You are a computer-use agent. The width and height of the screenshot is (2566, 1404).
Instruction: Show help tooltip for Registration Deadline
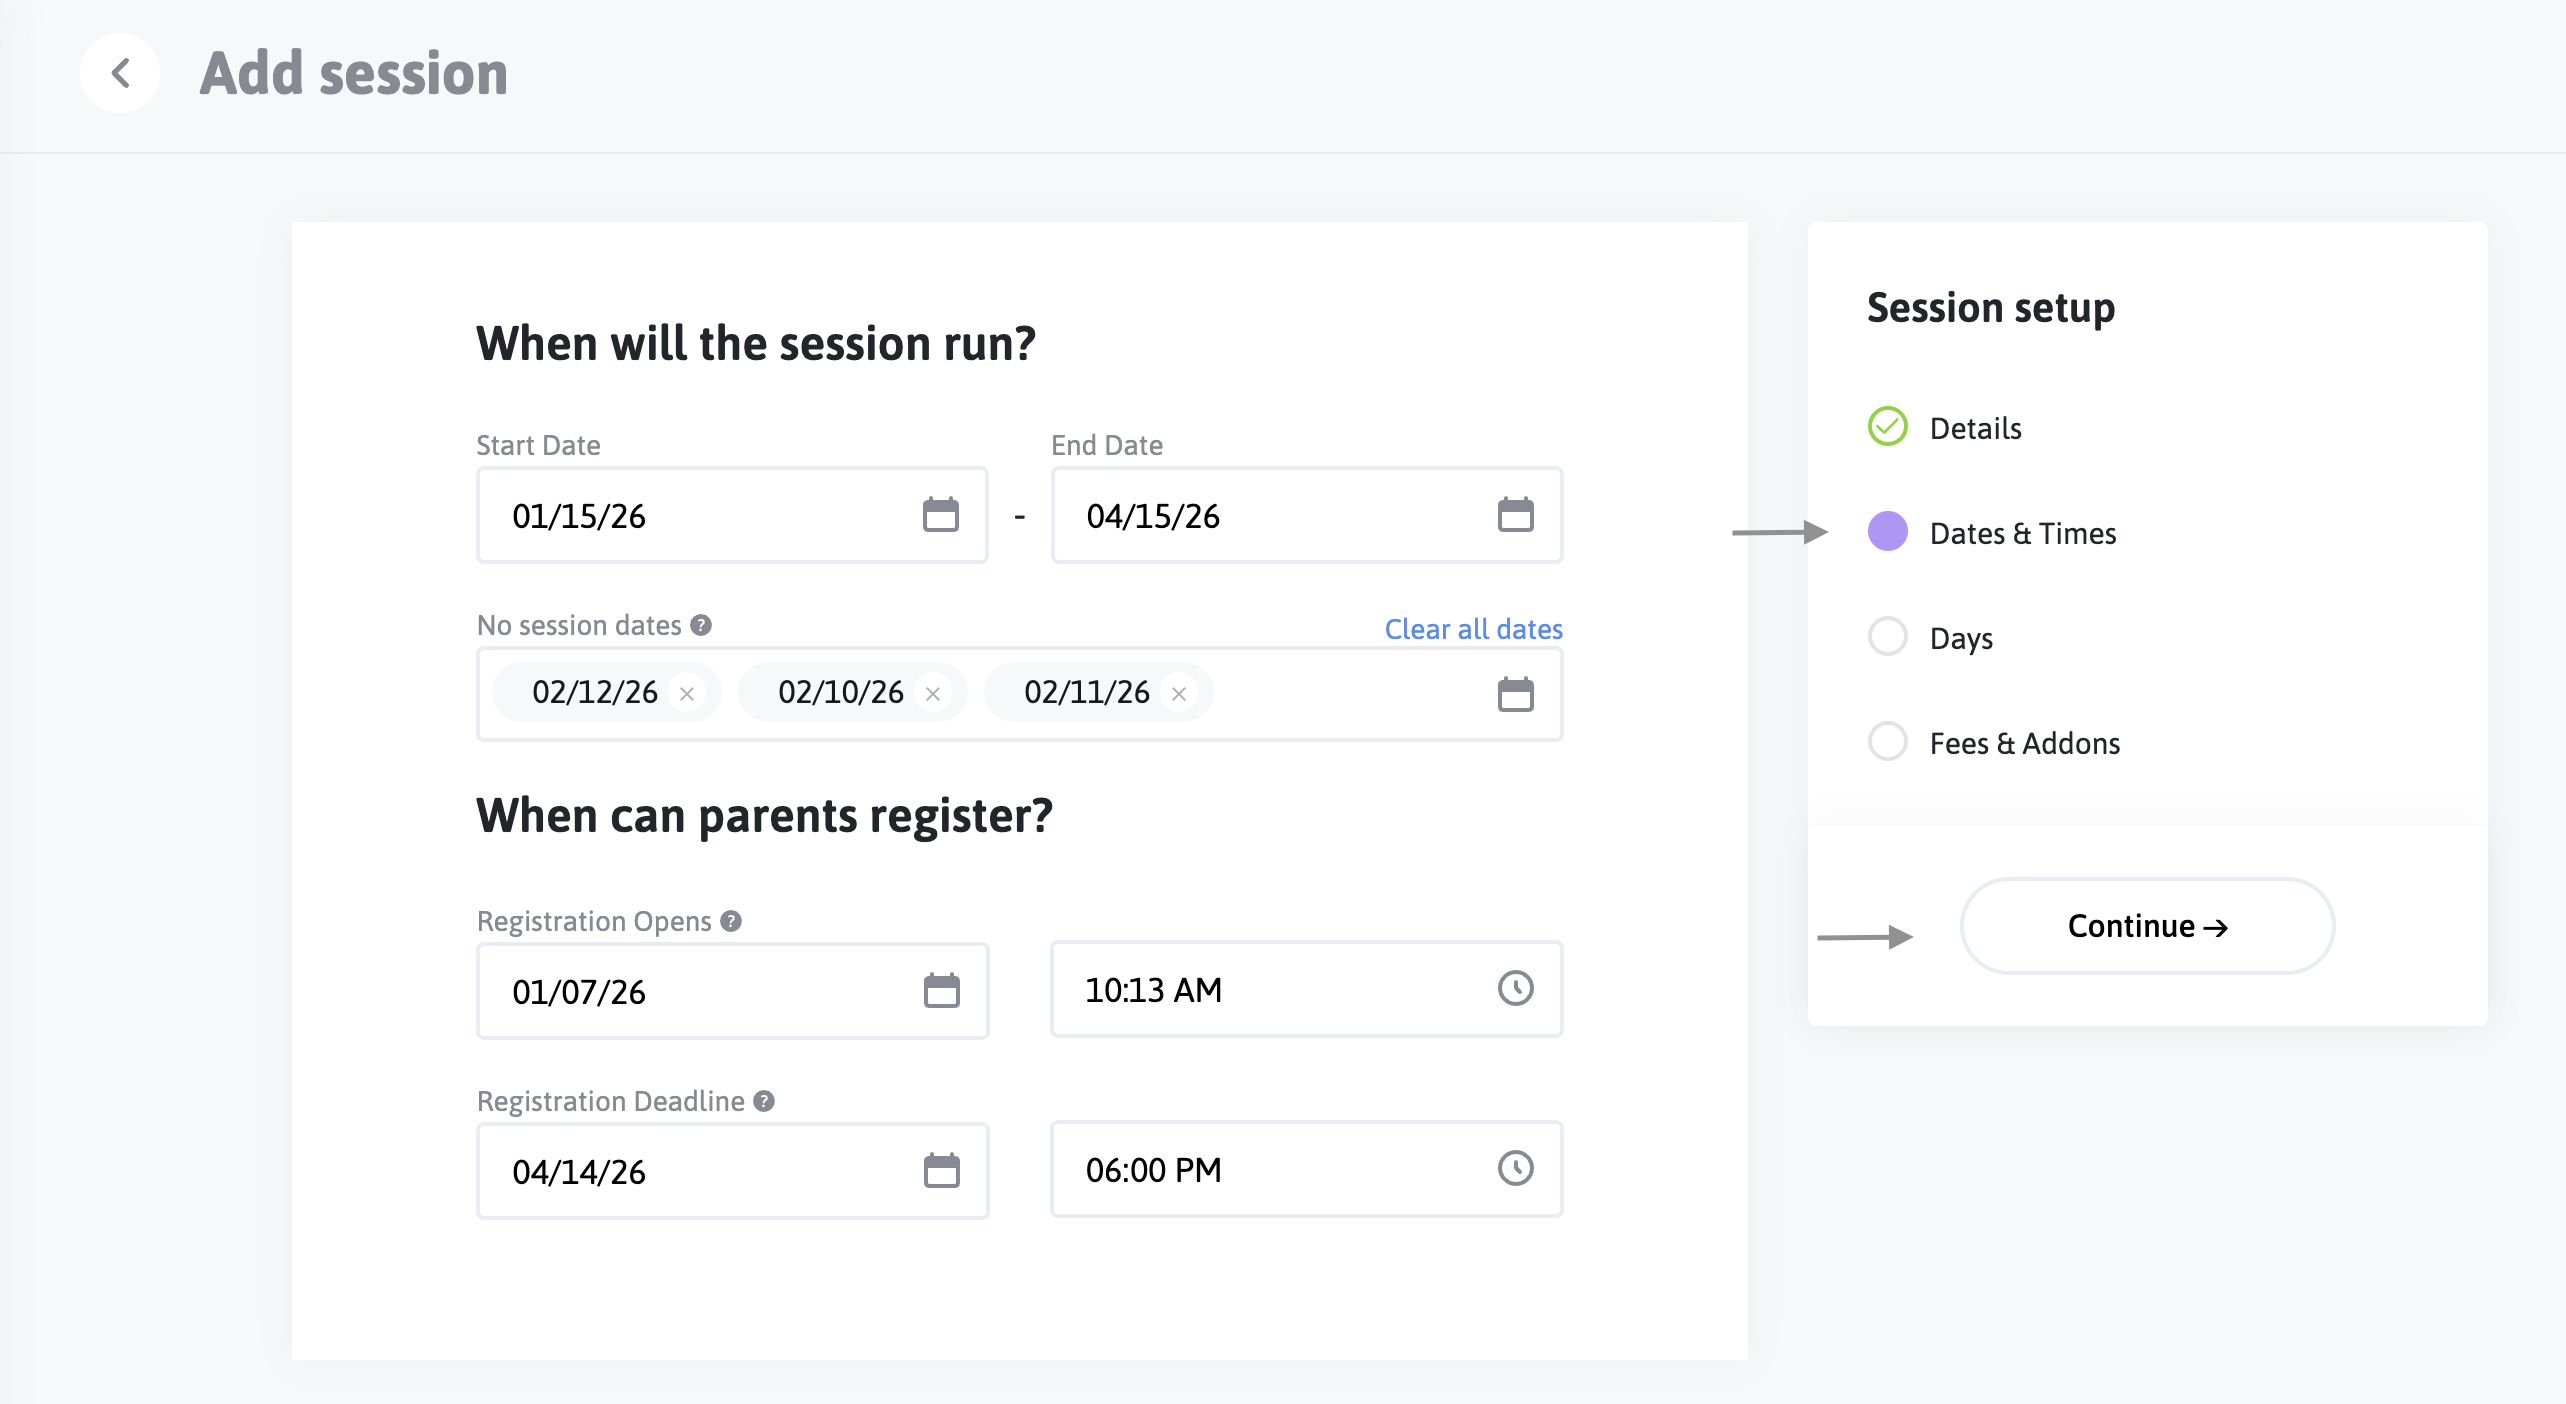764,1101
